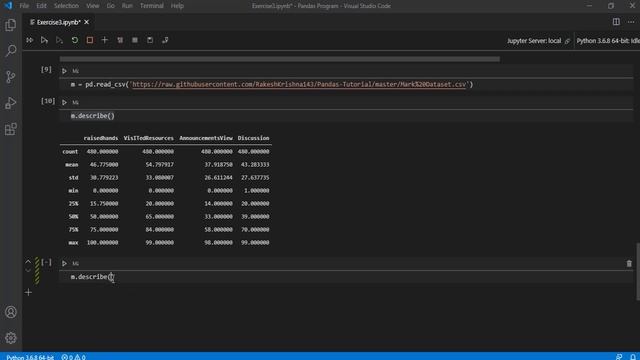Open the Search view in activity bar

(11, 51)
